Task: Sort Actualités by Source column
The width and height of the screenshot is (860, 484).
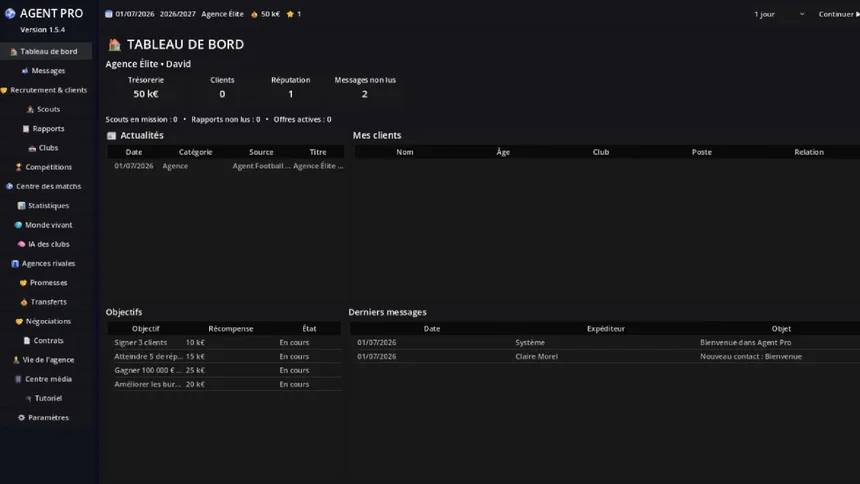Action: (x=261, y=152)
